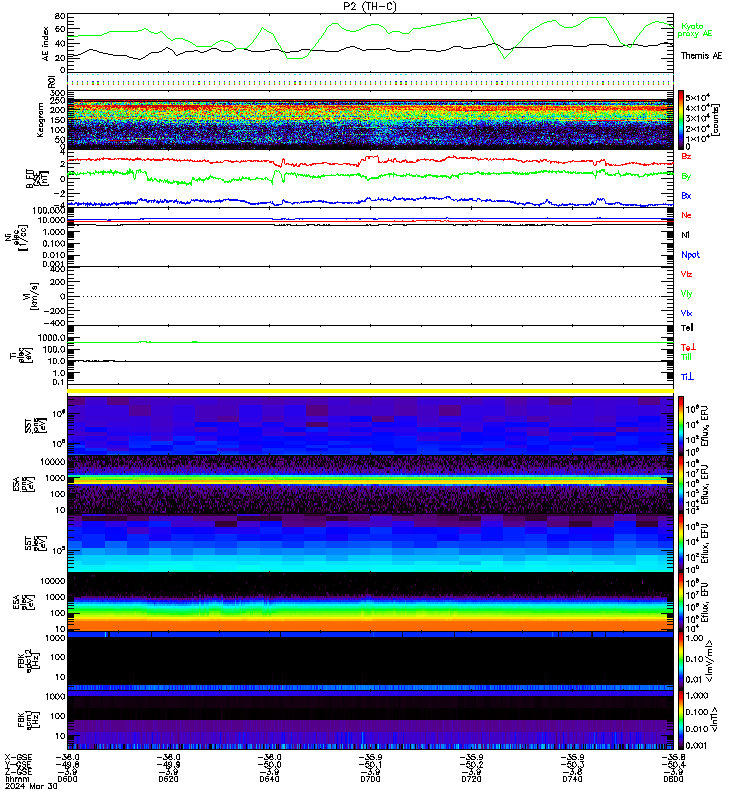Viewport: 750px width, 800px height.
Task: Select the blue Vix legend label
Action: tap(686, 313)
